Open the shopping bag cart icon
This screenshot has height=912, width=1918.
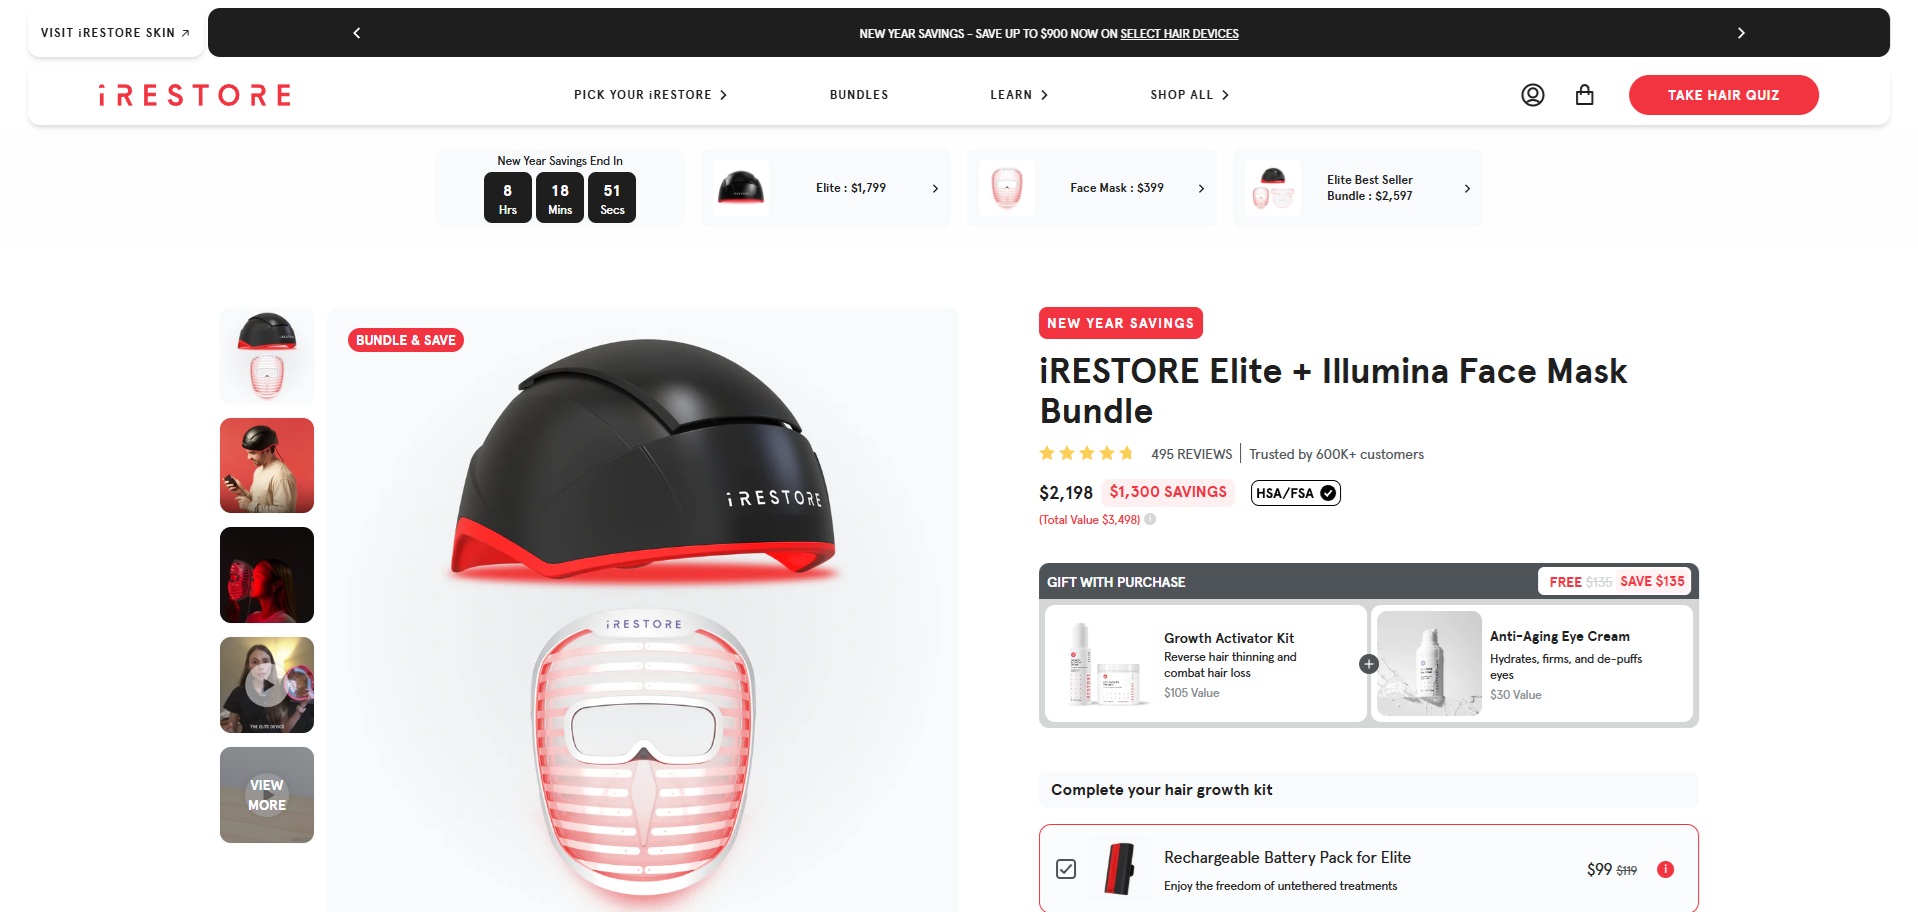click(1584, 95)
